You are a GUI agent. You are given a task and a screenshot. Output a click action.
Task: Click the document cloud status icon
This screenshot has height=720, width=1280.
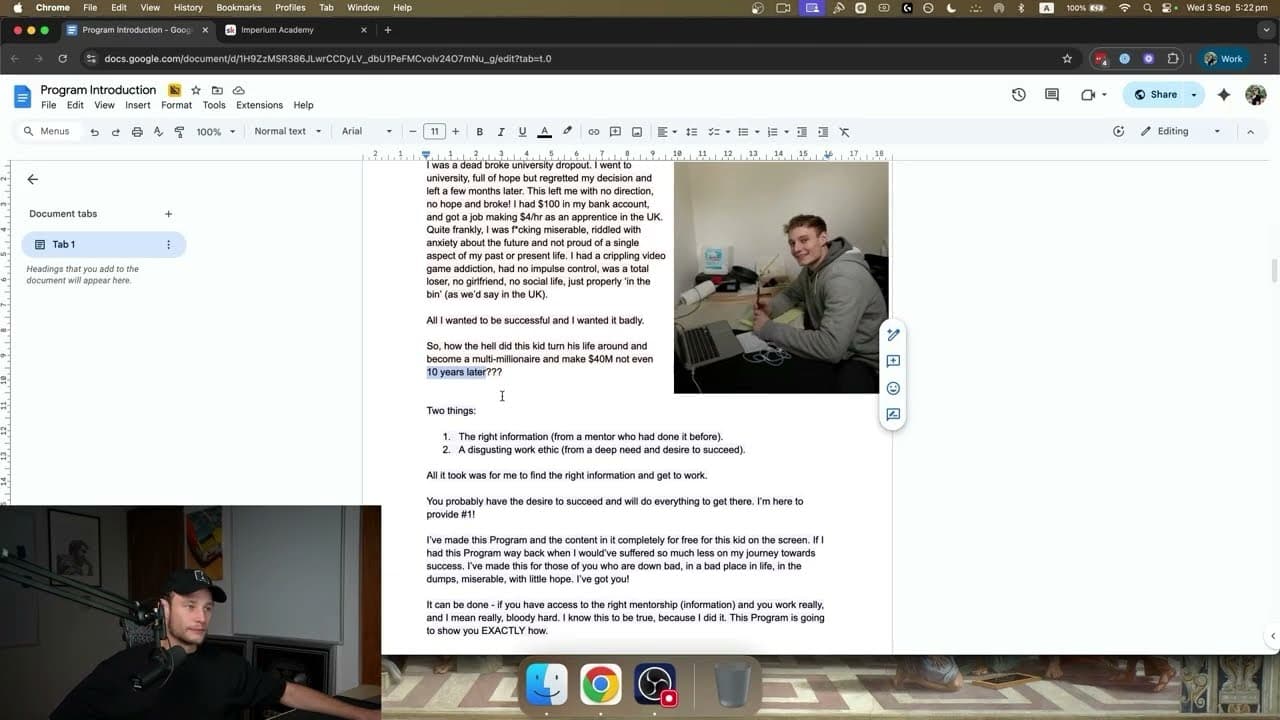click(239, 90)
